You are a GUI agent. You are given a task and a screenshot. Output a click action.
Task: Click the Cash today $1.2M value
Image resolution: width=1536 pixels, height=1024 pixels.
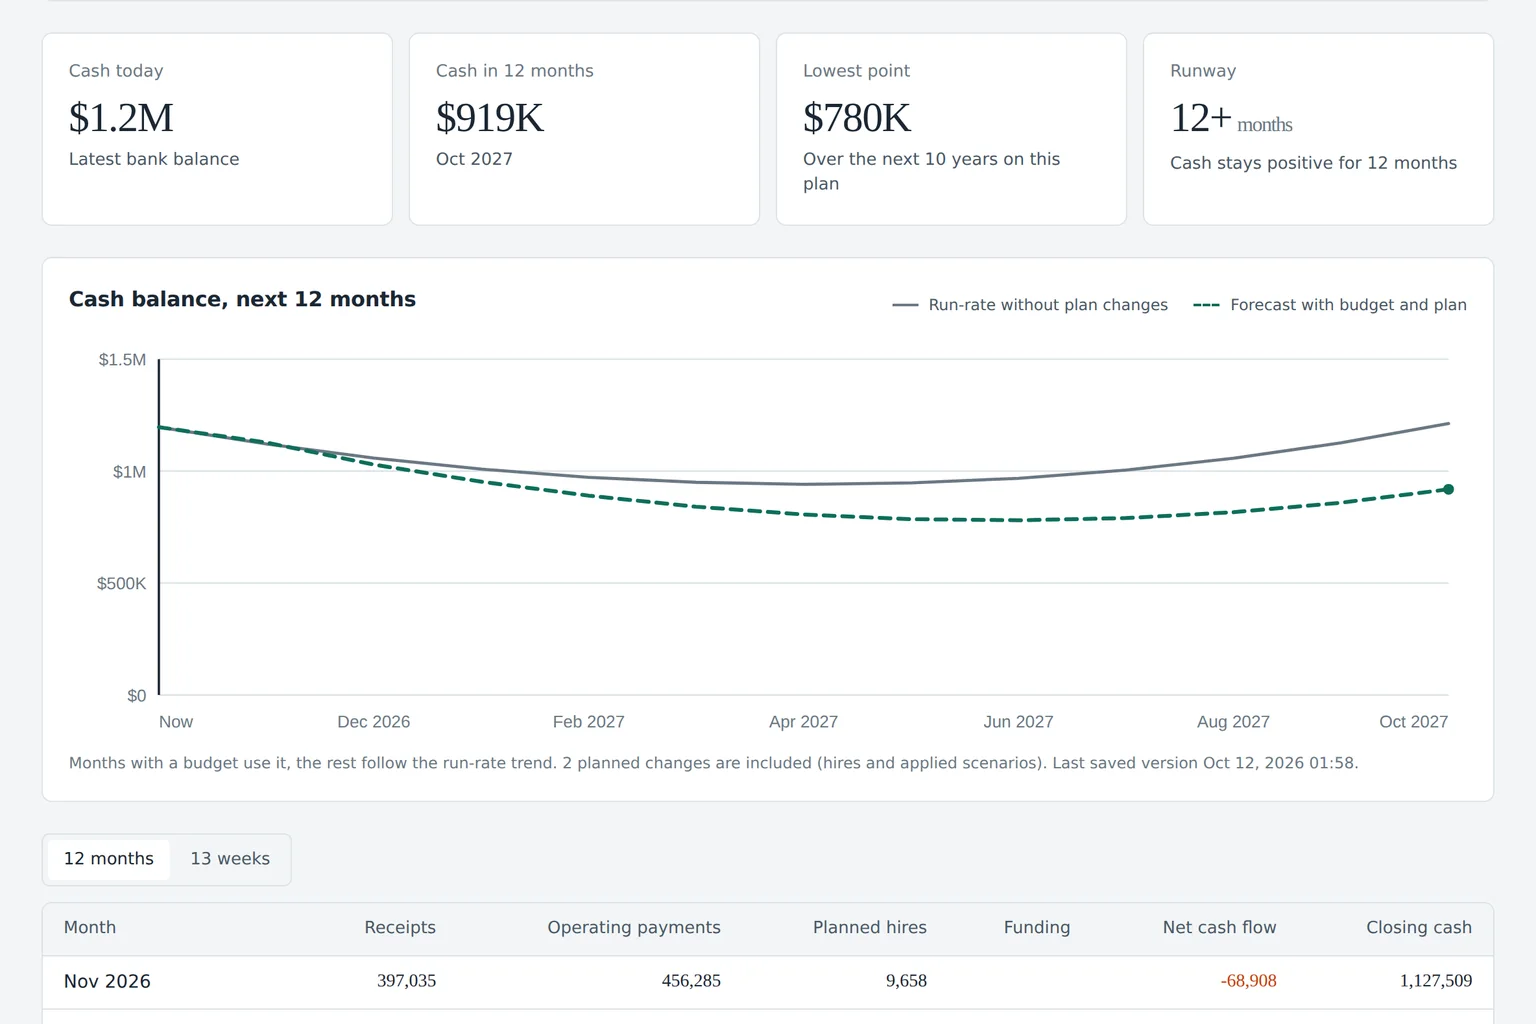tap(121, 118)
